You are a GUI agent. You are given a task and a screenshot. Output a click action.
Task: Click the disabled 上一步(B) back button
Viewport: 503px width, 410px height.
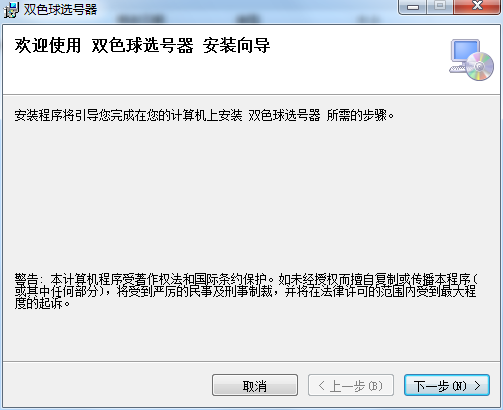point(351,385)
